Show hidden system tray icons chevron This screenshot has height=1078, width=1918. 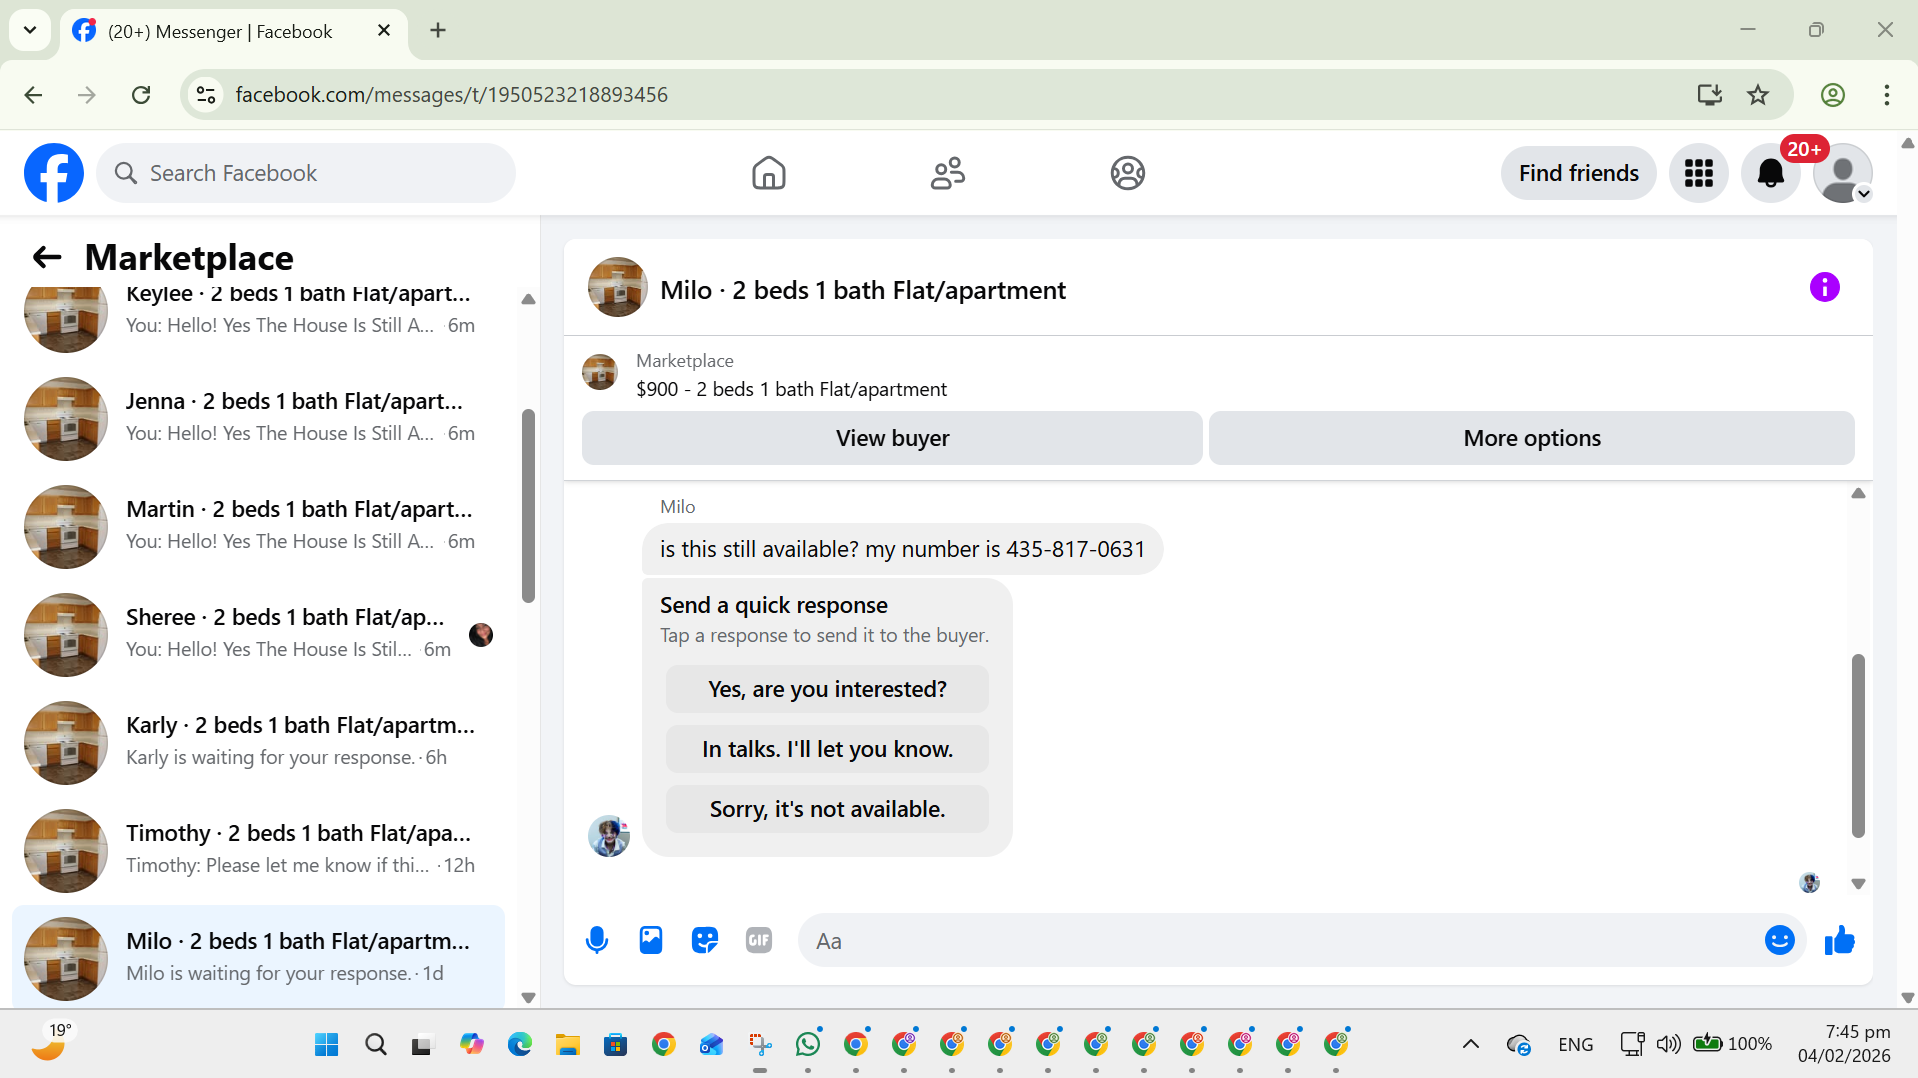pyautogui.click(x=1470, y=1045)
